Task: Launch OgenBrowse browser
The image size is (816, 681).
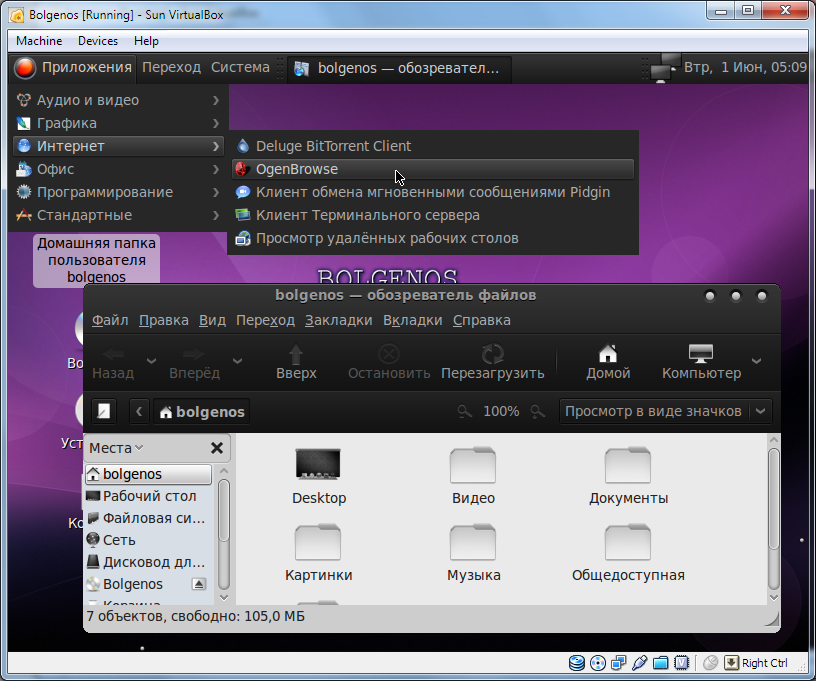Action: point(433,169)
